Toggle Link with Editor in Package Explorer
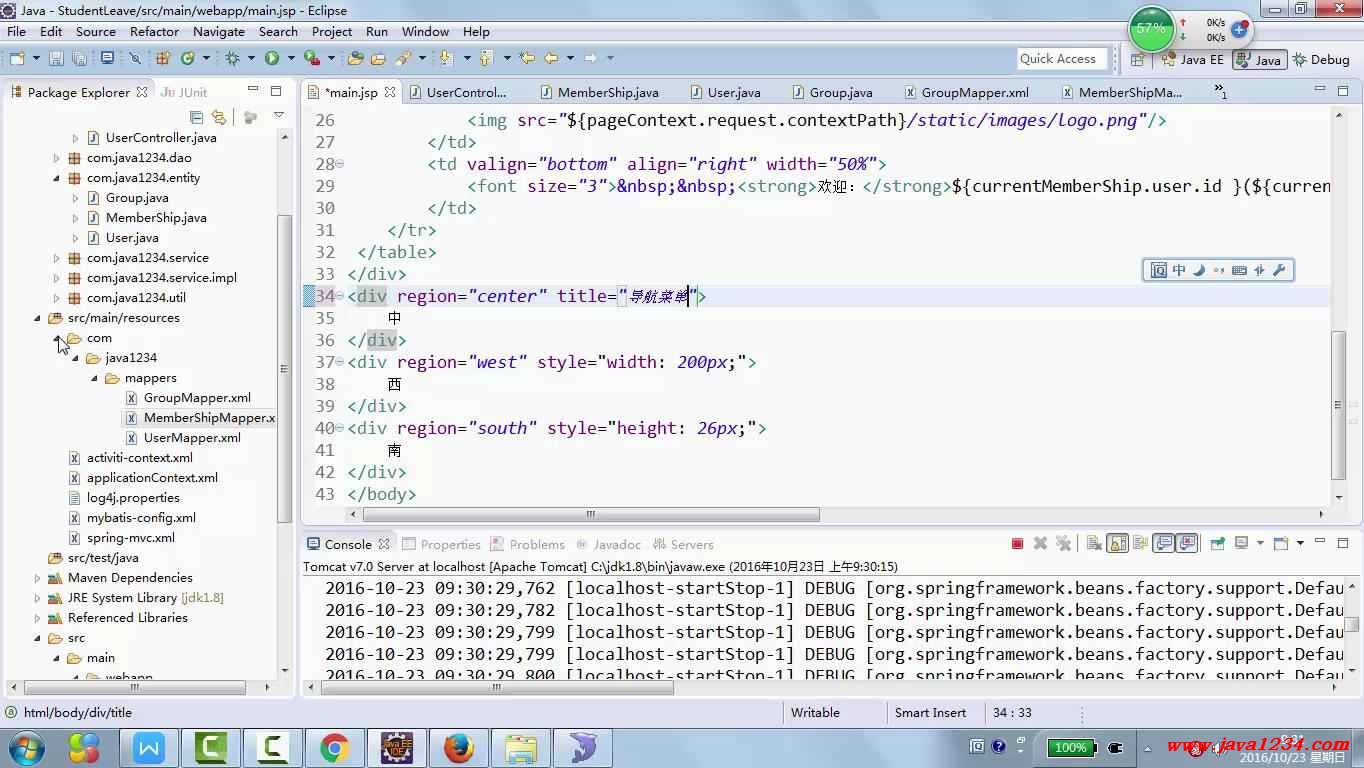 point(219,117)
